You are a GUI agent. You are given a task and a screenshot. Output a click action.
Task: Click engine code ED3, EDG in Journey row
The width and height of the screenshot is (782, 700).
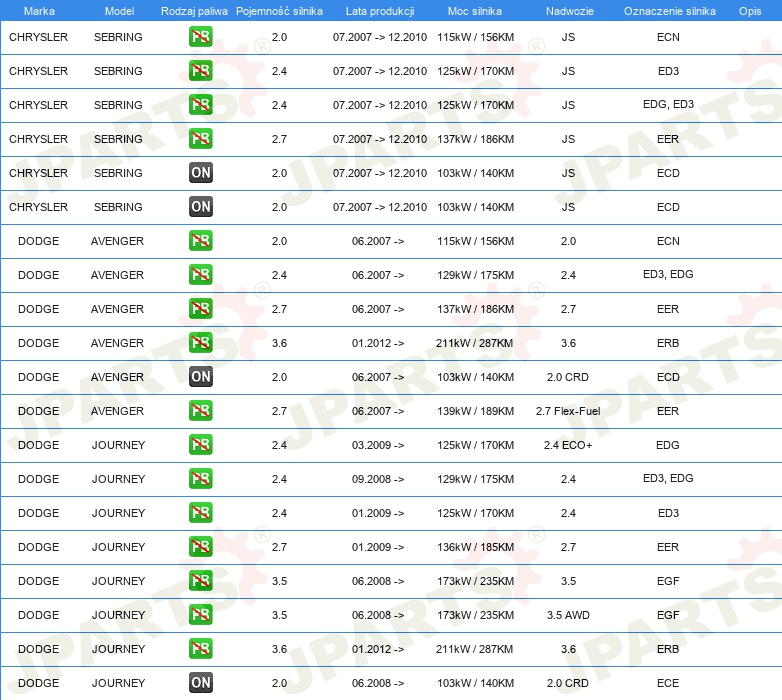tap(668, 478)
